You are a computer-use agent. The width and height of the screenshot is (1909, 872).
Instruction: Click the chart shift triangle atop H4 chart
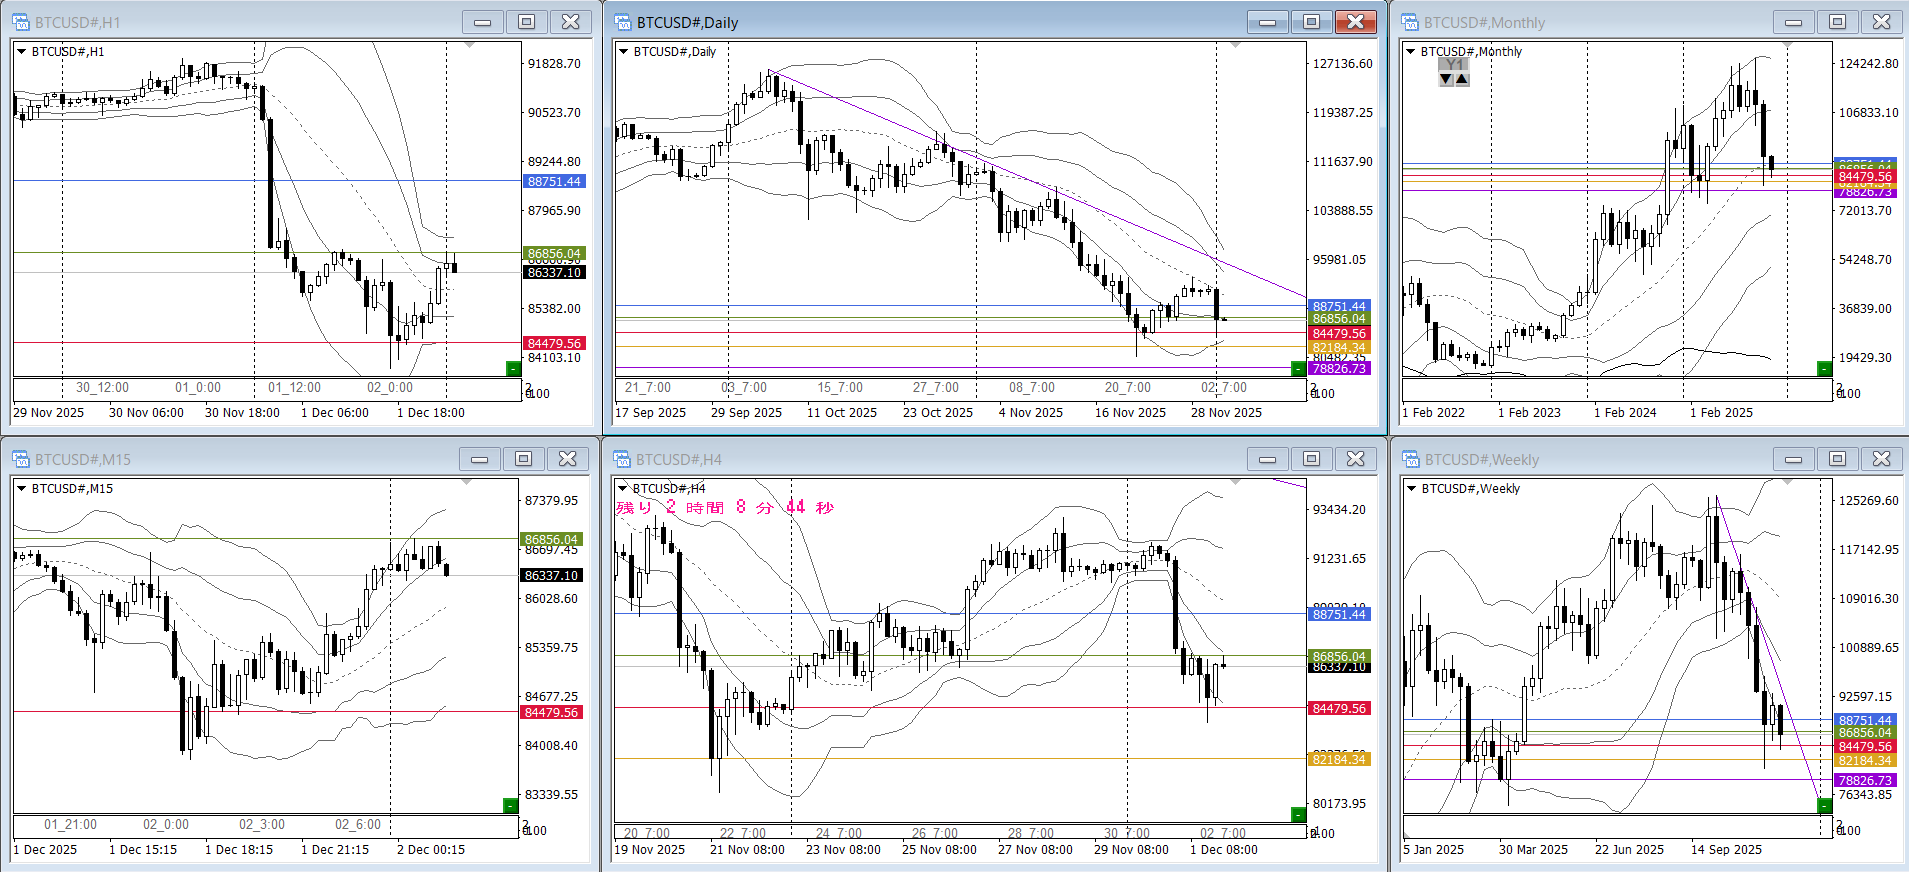1236,482
